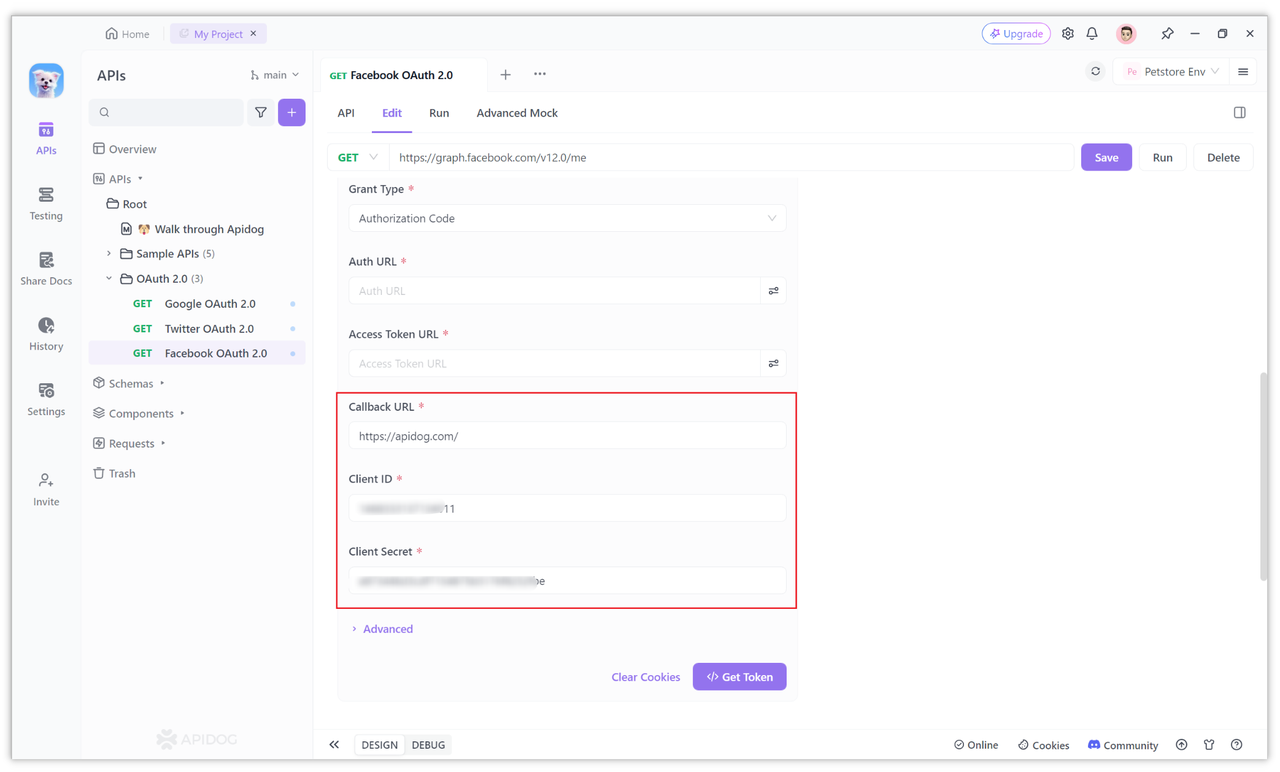Click the Auth URL input field
This screenshot has width=1280, height=772.
tap(555, 291)
